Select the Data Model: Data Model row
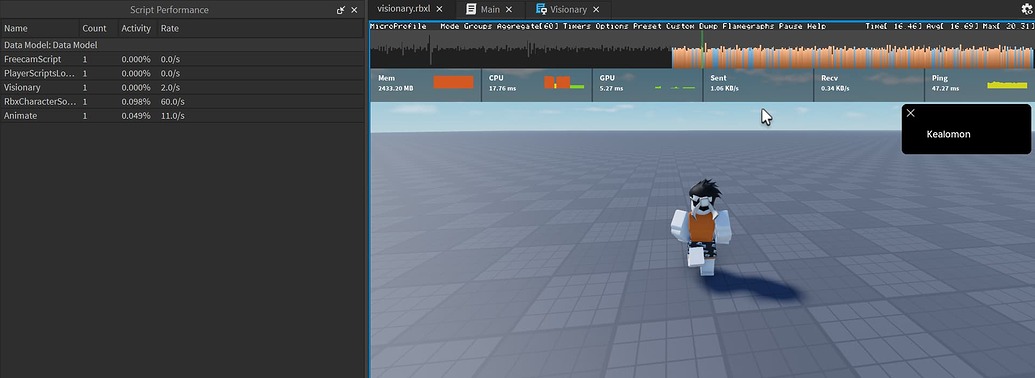 coord(182,45)
